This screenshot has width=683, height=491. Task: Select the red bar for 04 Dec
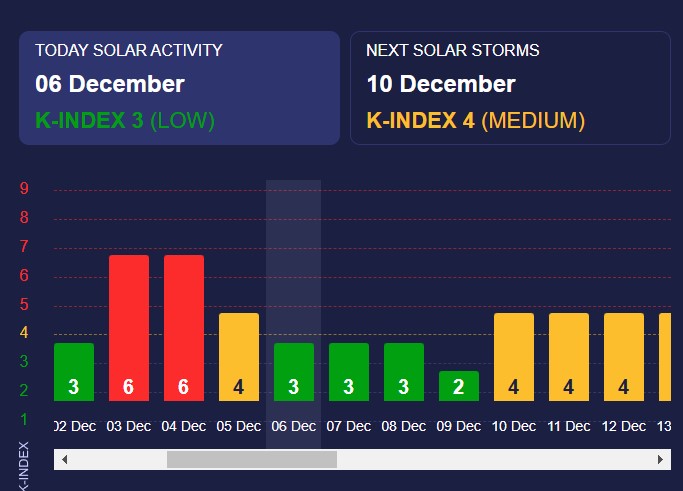click(184, 328)
